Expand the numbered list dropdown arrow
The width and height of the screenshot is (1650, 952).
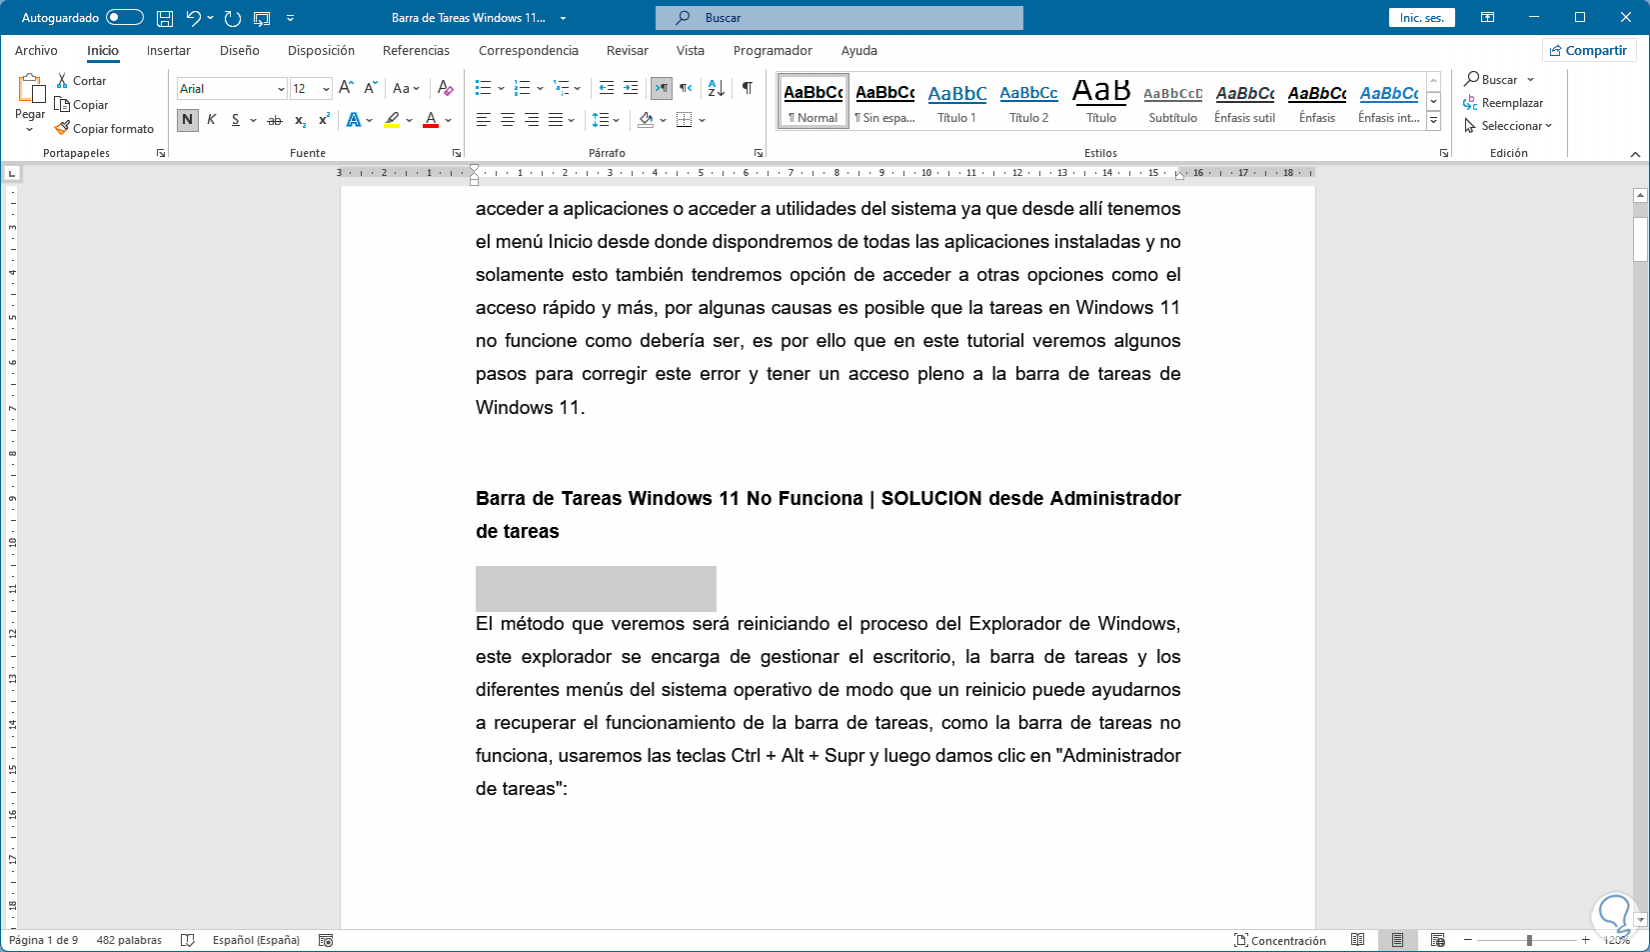point(540,88)
